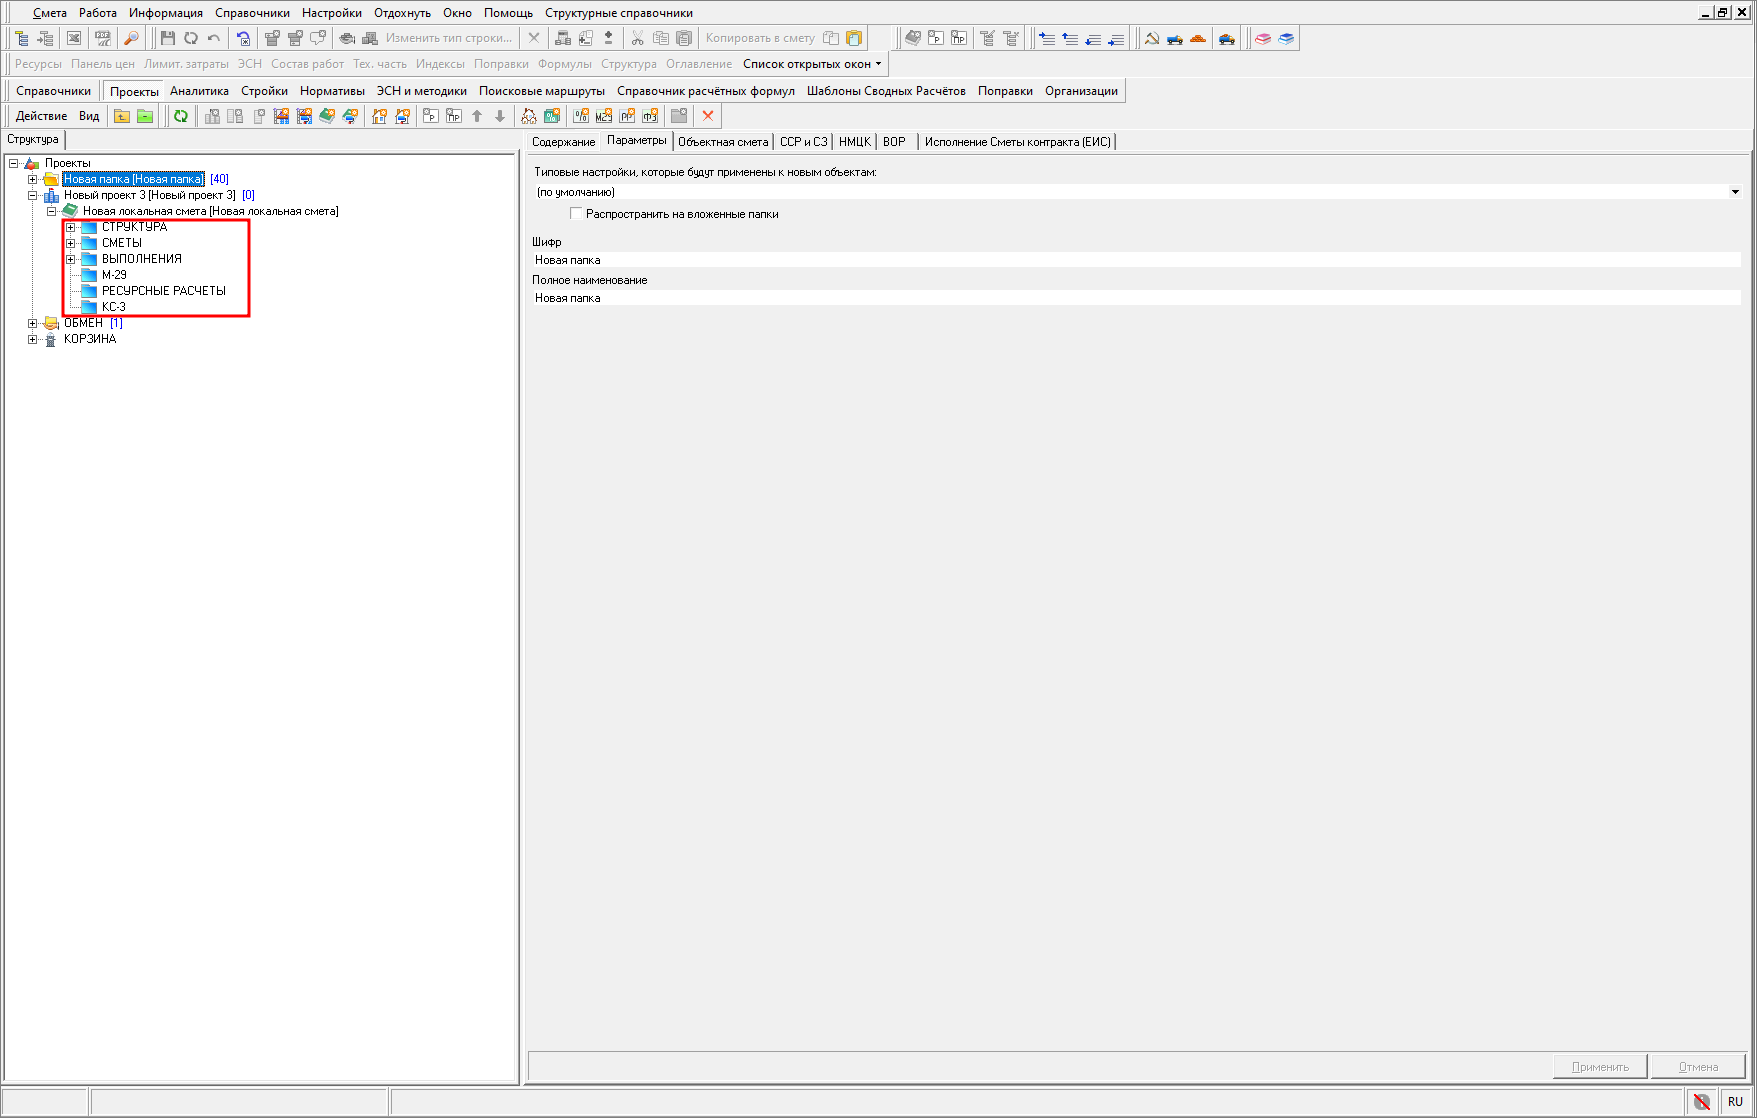
Task: Click the red X delete icon
Action: tap(708, 116)
